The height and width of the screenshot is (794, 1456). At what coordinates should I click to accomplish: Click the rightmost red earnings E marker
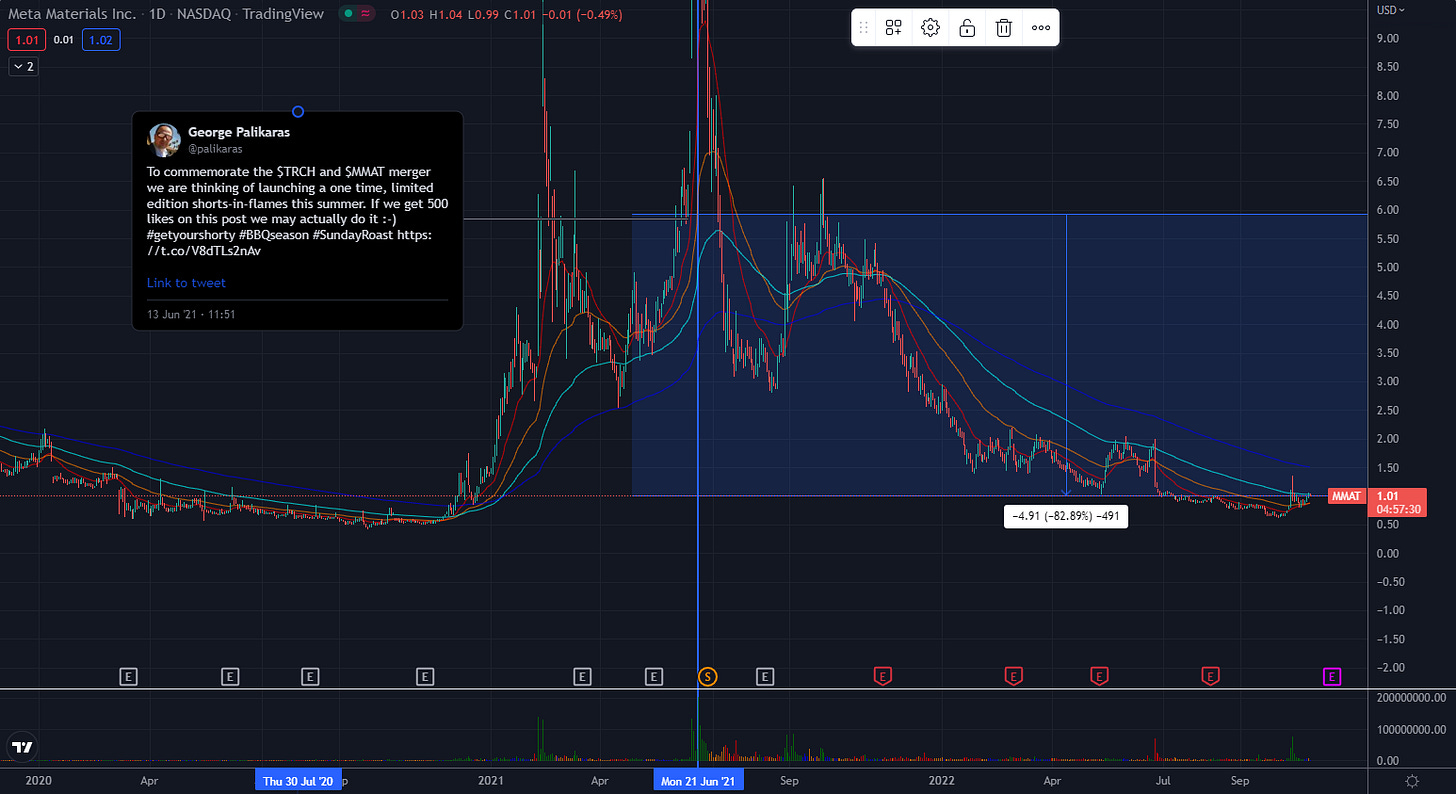tap(1210, 677)
